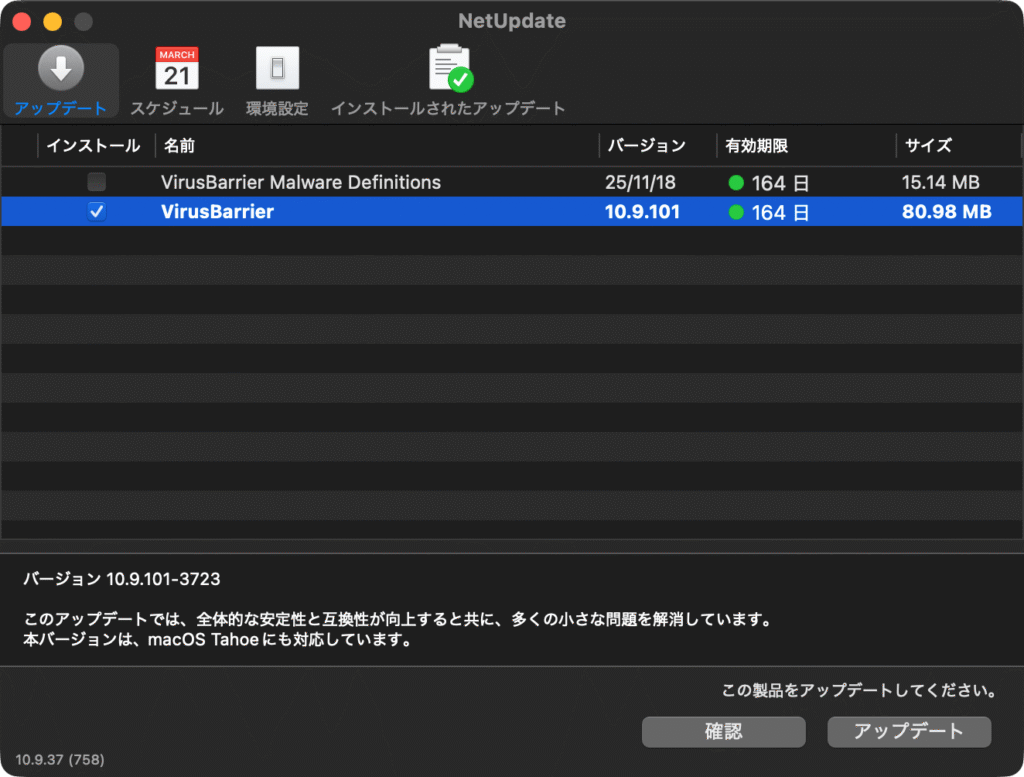The image size is (1024, 777).
Task: Select the VirusBarrier Malware Definitions row
Action: 300,183
